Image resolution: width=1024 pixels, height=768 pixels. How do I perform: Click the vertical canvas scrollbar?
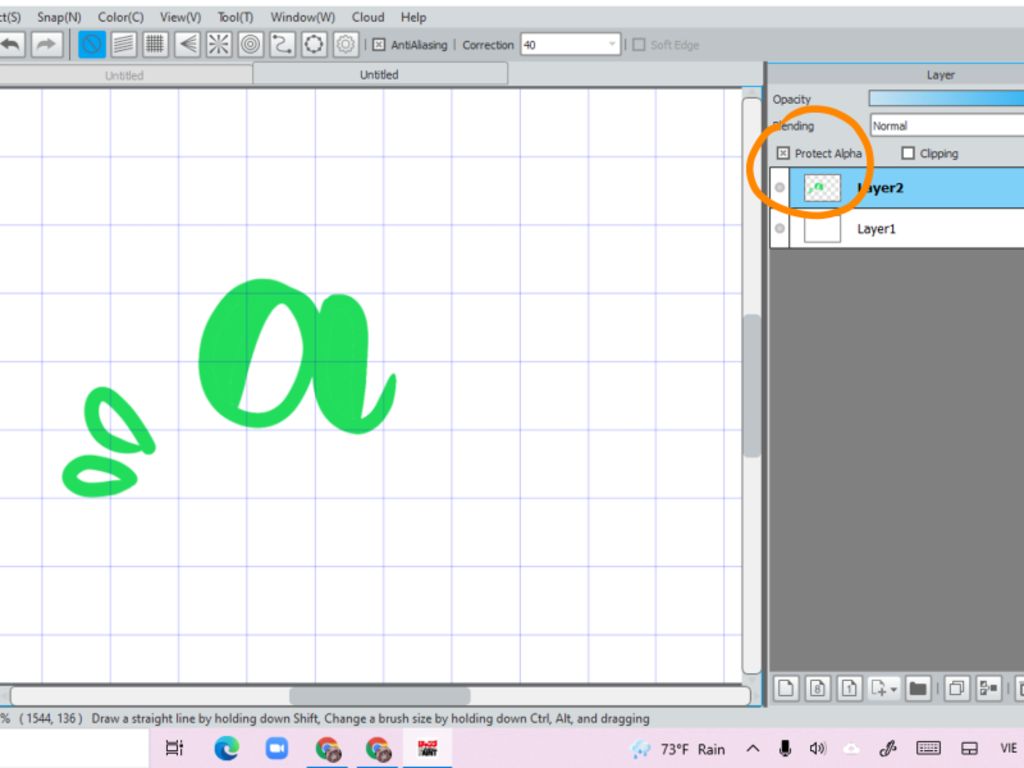click(x=752, y=386)
